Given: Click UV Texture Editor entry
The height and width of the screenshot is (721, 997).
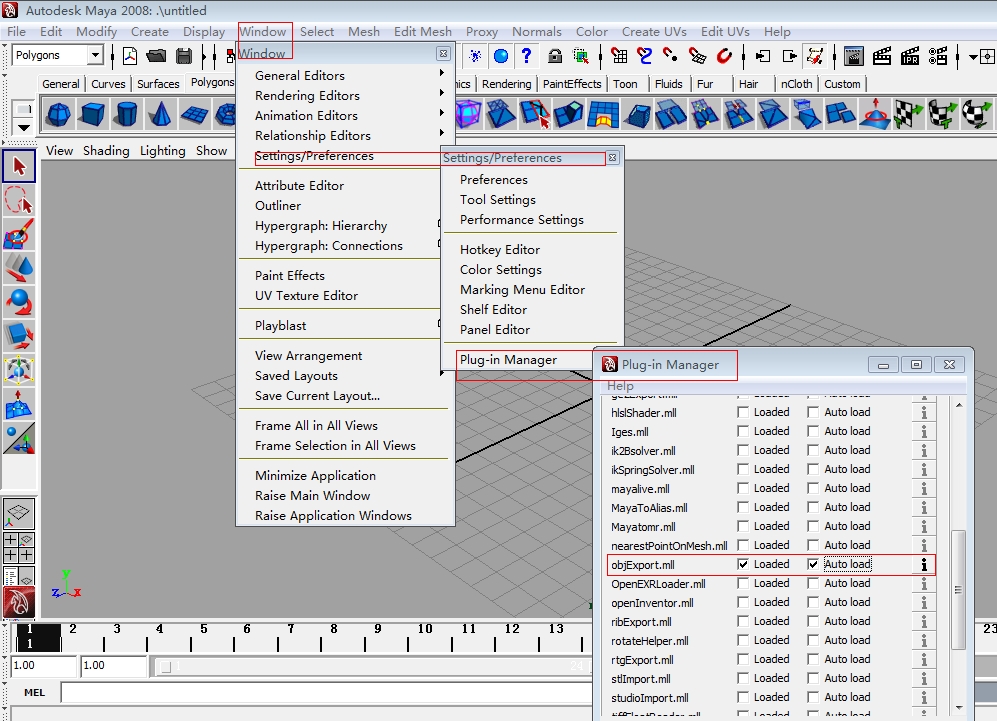Looking at the screenshot, I should coord(306,296).
